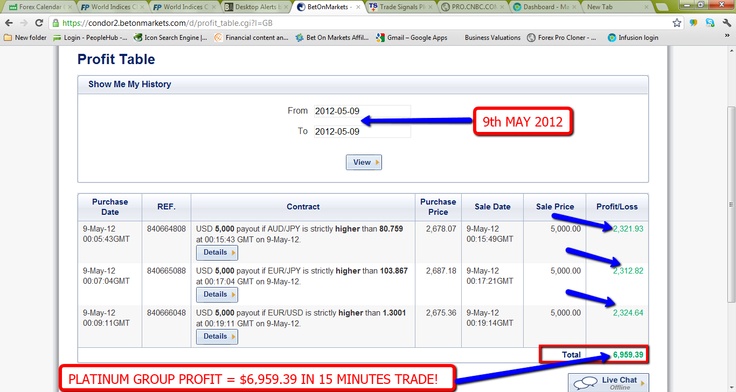Select reference number 840665088
The width and height of the screenshot is (736, 392).
(x=166, y=271)
